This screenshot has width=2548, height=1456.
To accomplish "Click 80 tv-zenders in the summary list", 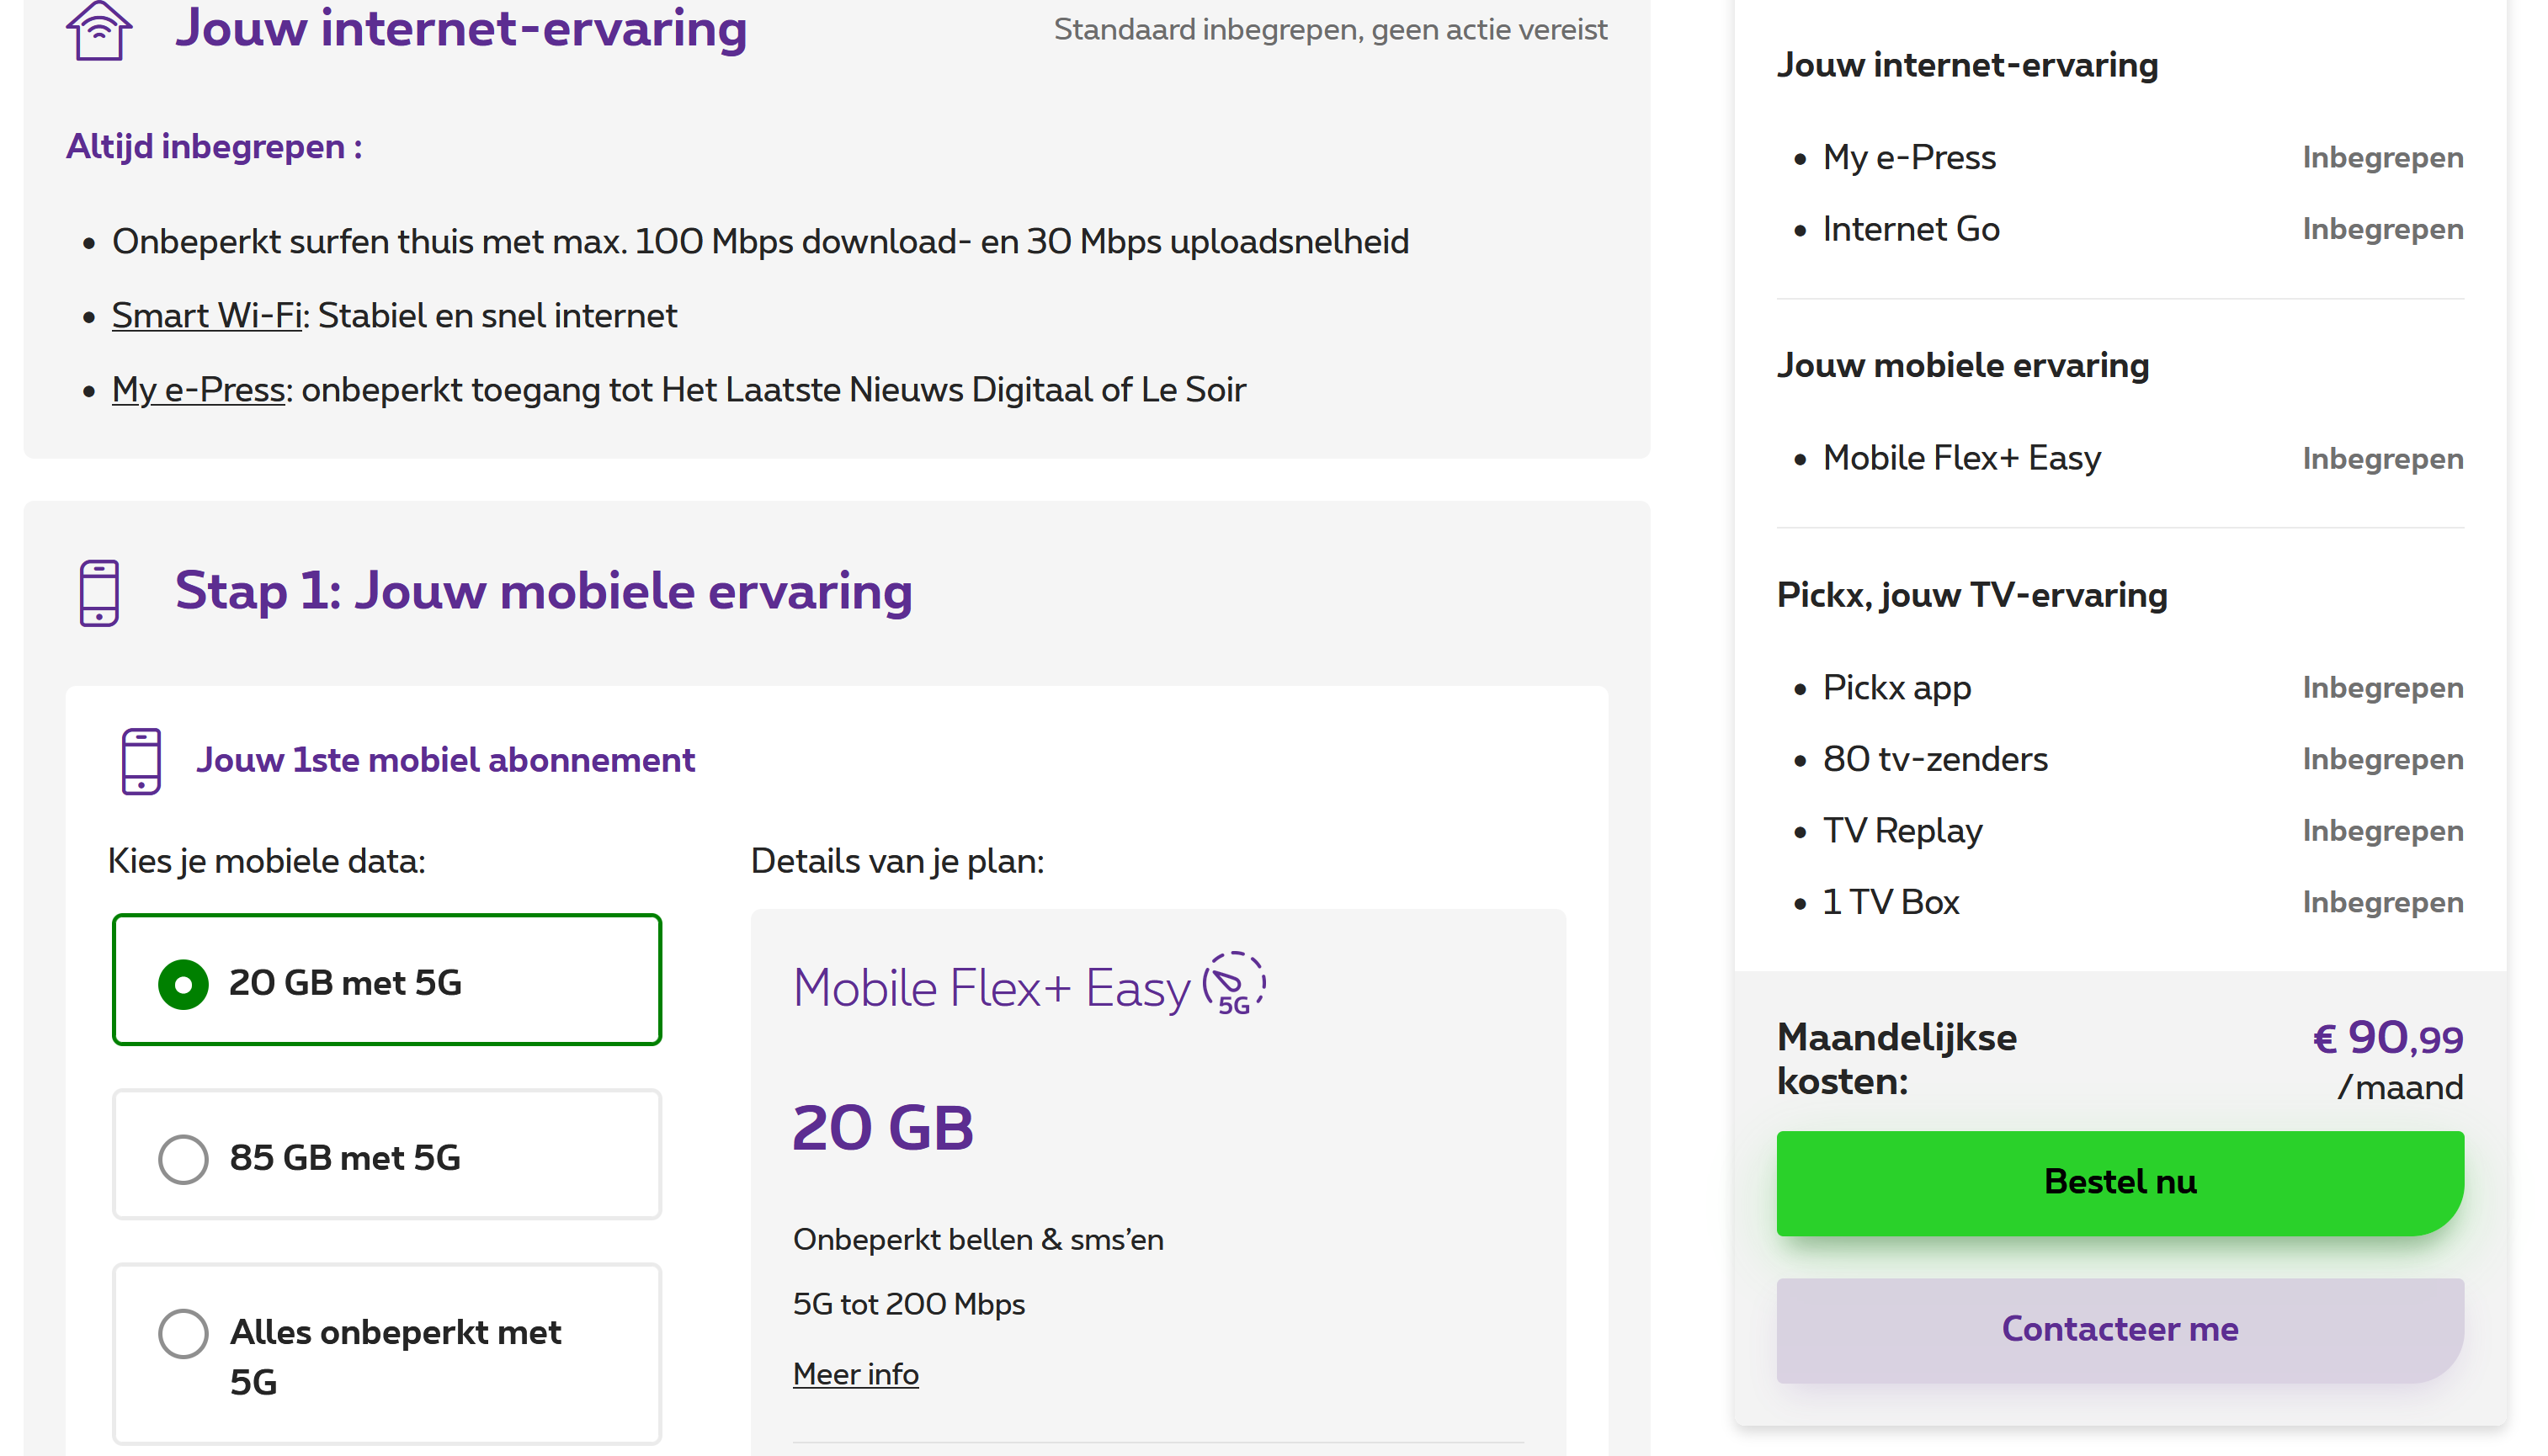I will tap(1935, 759).
